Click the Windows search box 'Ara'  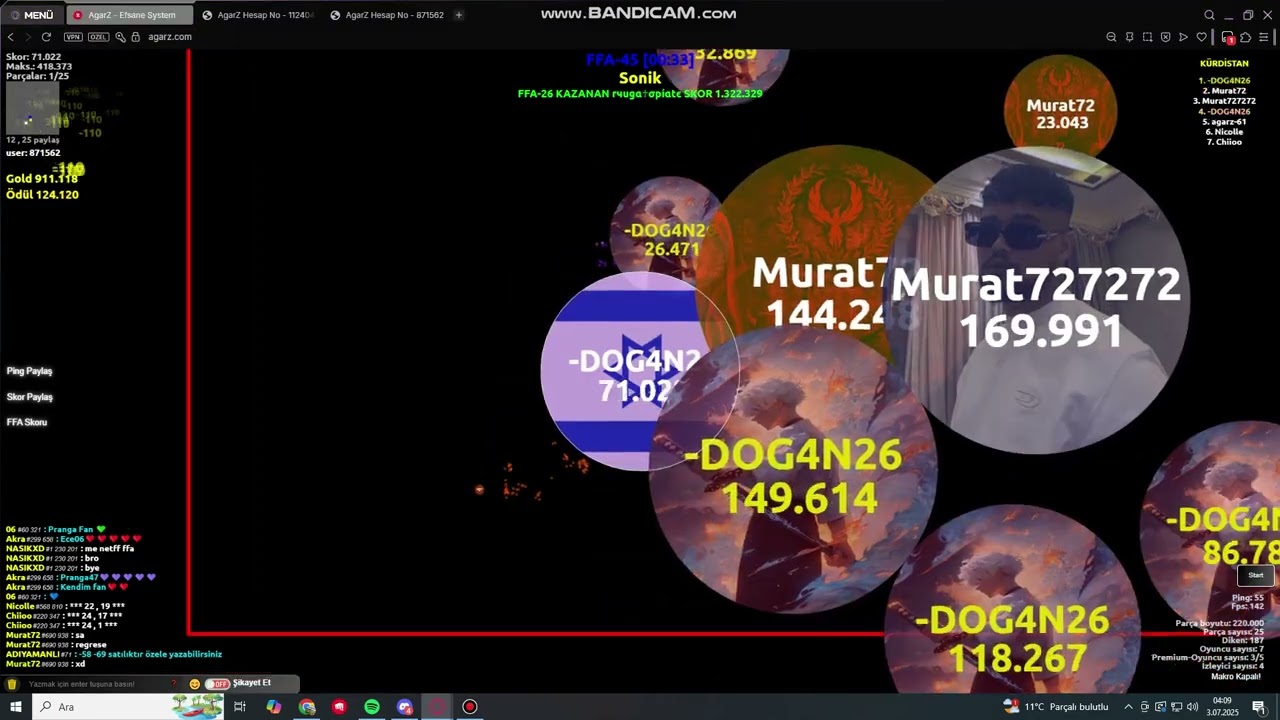pyautogui.click(x=130, y=707)
